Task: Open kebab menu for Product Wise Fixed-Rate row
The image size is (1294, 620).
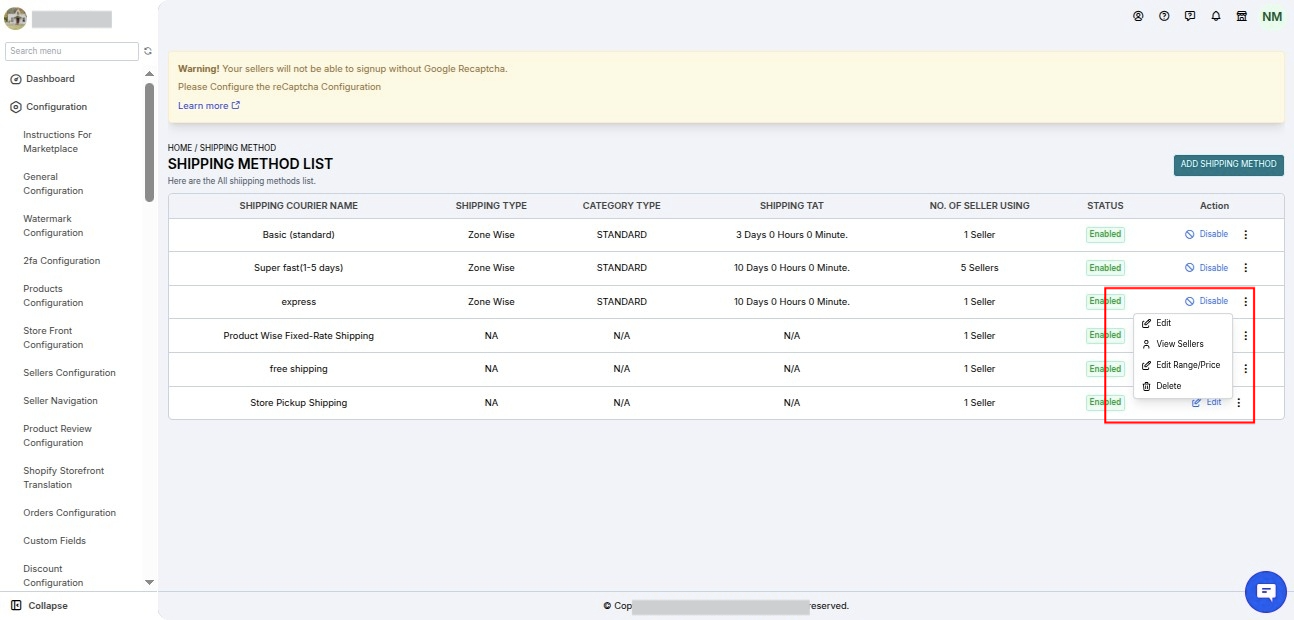Action: (x=1245, y=336)
